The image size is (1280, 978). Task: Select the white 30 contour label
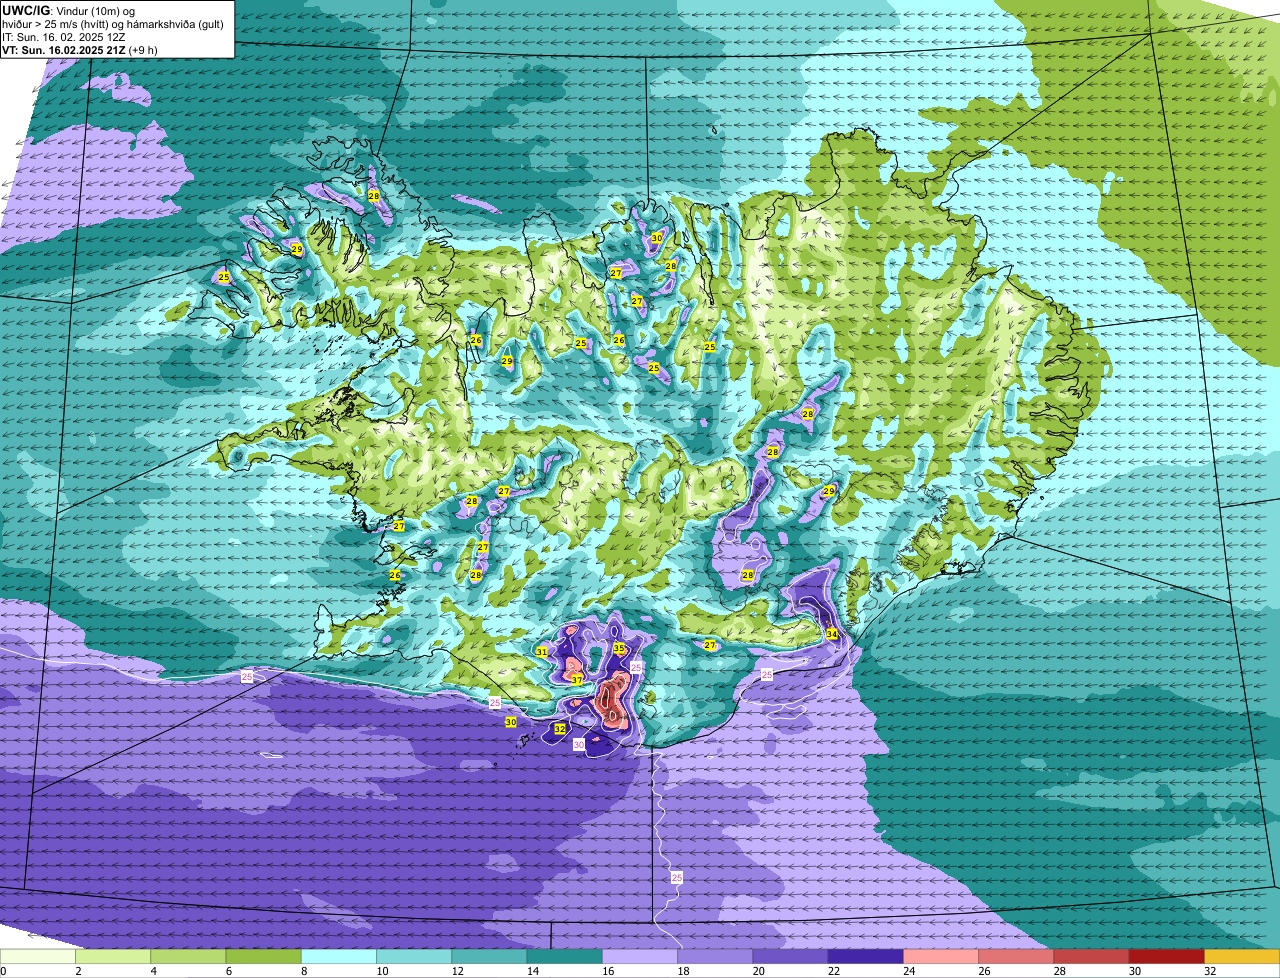pyautogui.click(x=579, y=744)
